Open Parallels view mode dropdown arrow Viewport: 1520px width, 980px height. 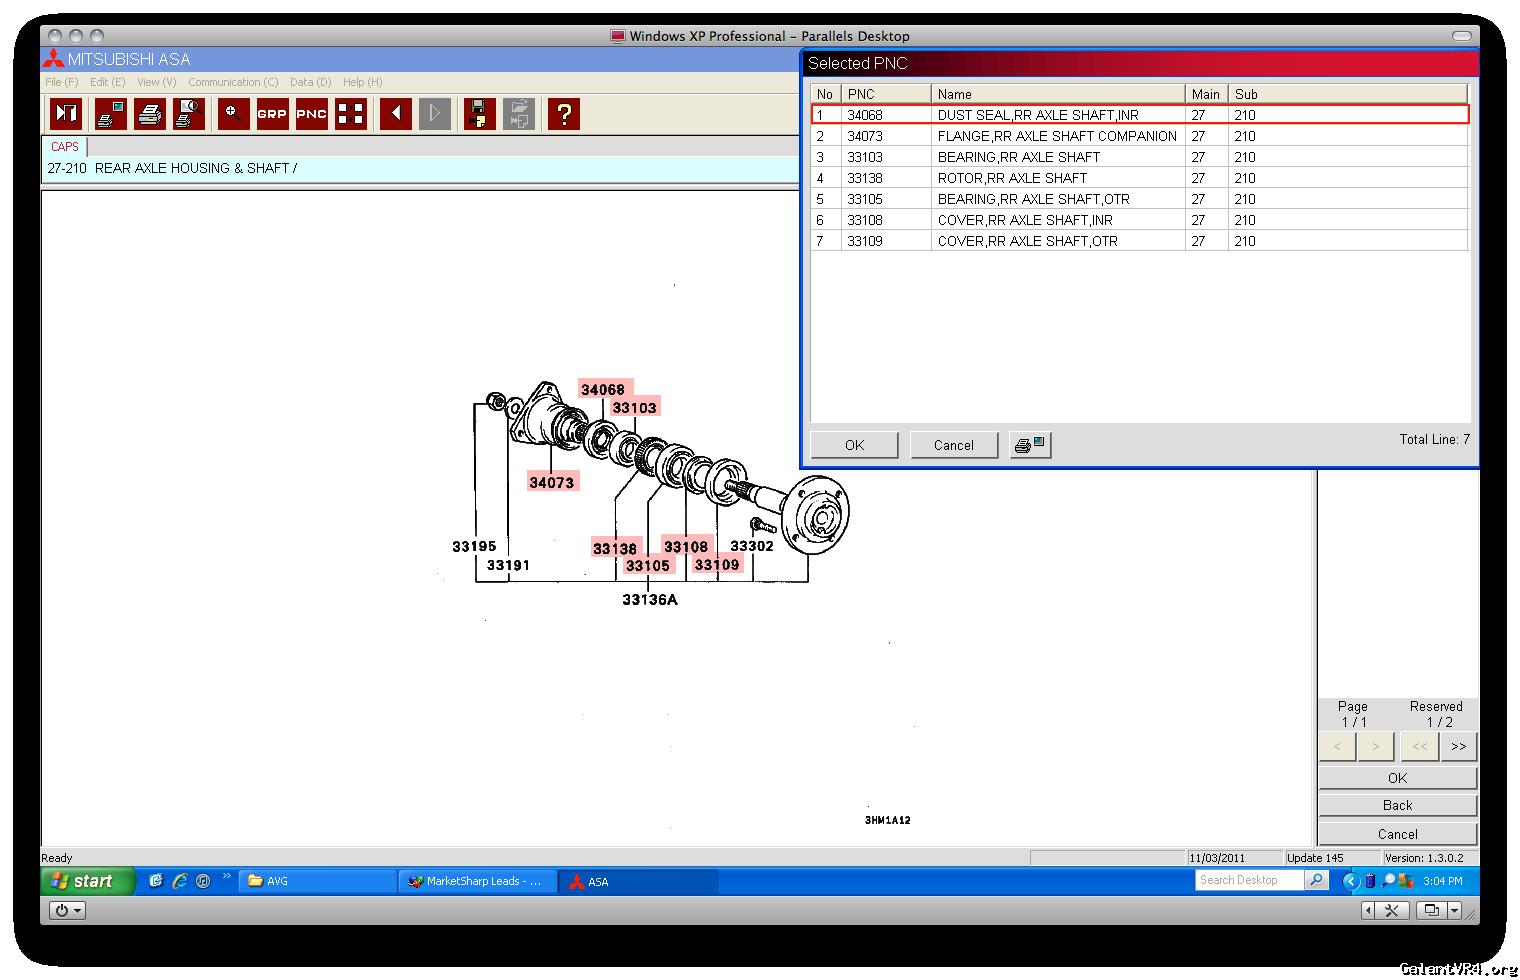pyautogui.click(x=1454, y=910)
